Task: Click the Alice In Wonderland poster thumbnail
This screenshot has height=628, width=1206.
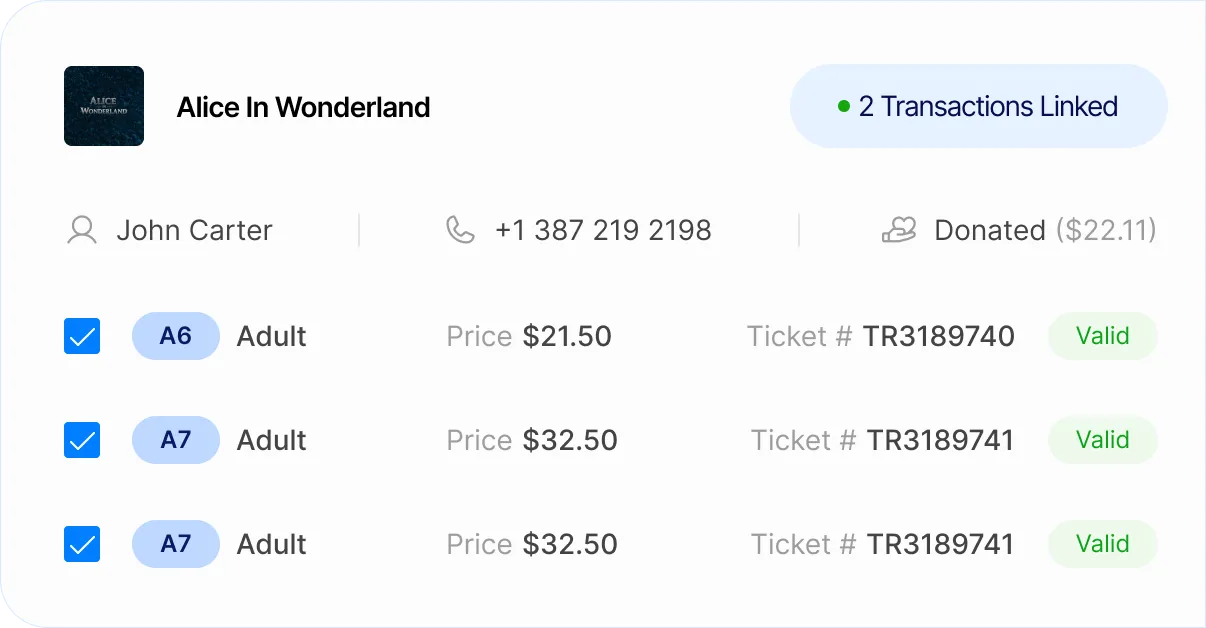Action: pyautogui.click(x=104, y=106)
